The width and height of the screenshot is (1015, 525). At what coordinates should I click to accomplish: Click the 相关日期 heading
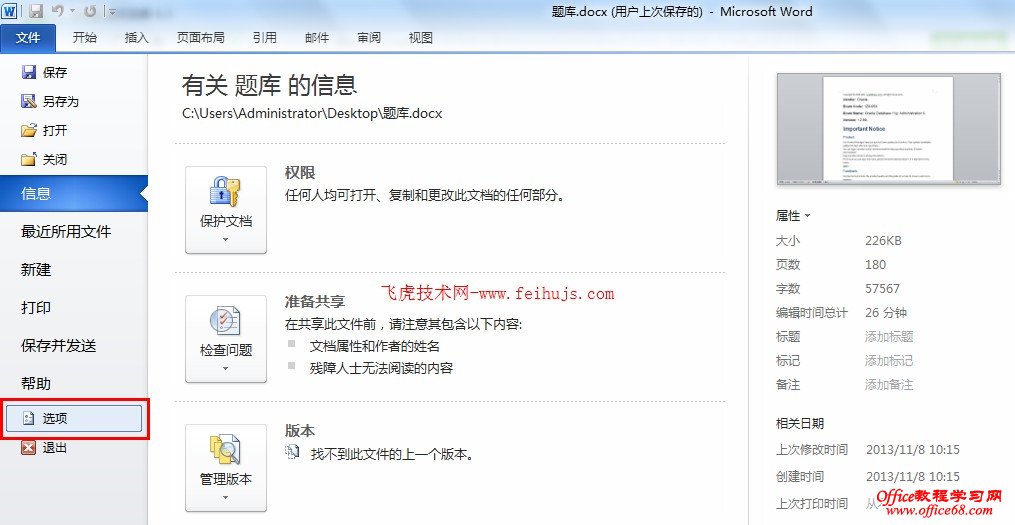(x=799, y=423)
